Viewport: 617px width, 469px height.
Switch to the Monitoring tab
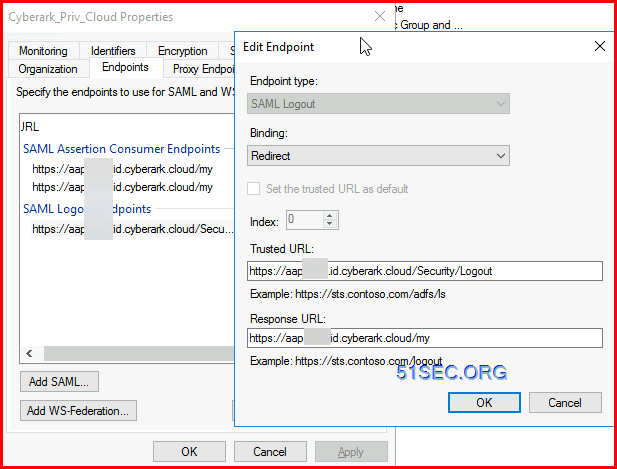coord(43,51)
